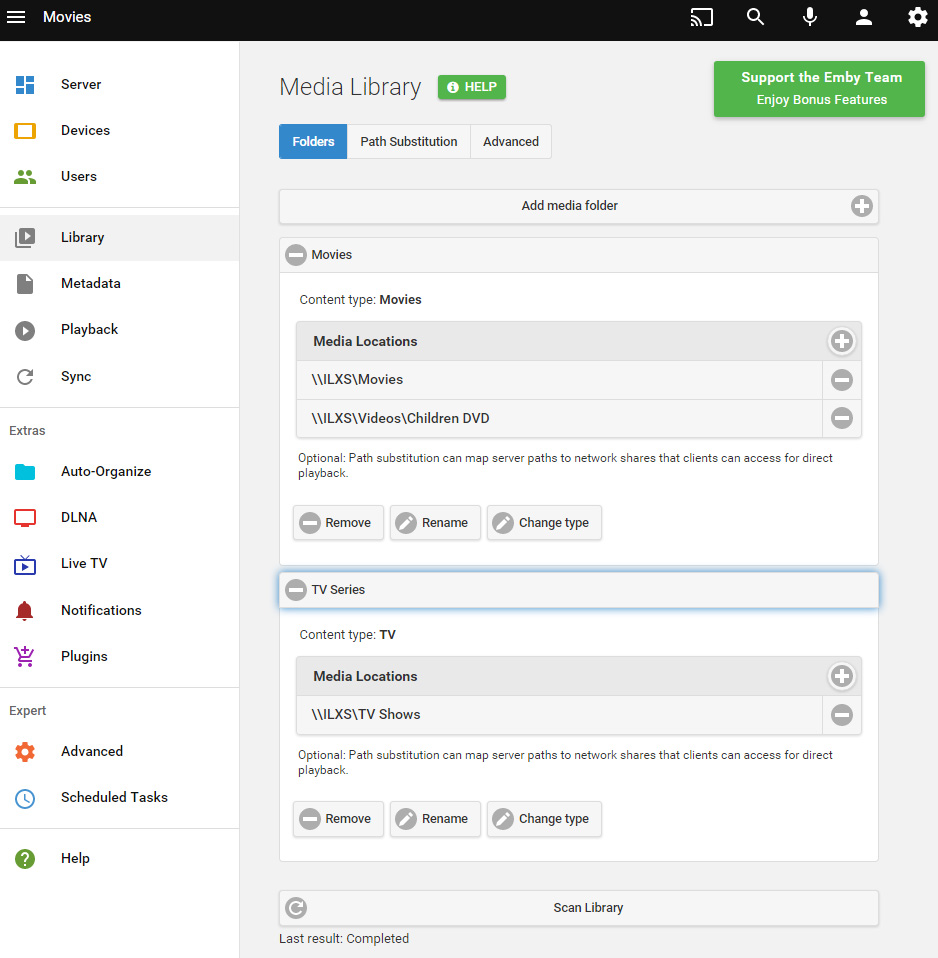Viewport: 938px width, 958px height.
Task: Remove the \\ILXS\TV Shows location
Action: [842, 715]
